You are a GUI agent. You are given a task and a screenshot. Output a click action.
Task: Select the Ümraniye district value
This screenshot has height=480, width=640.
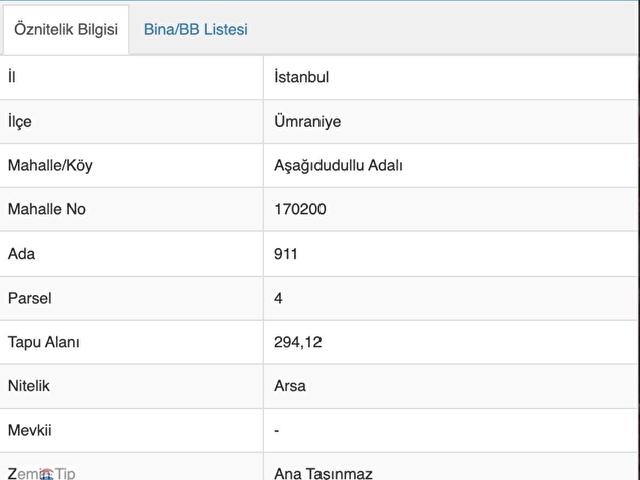pos(307,122)
